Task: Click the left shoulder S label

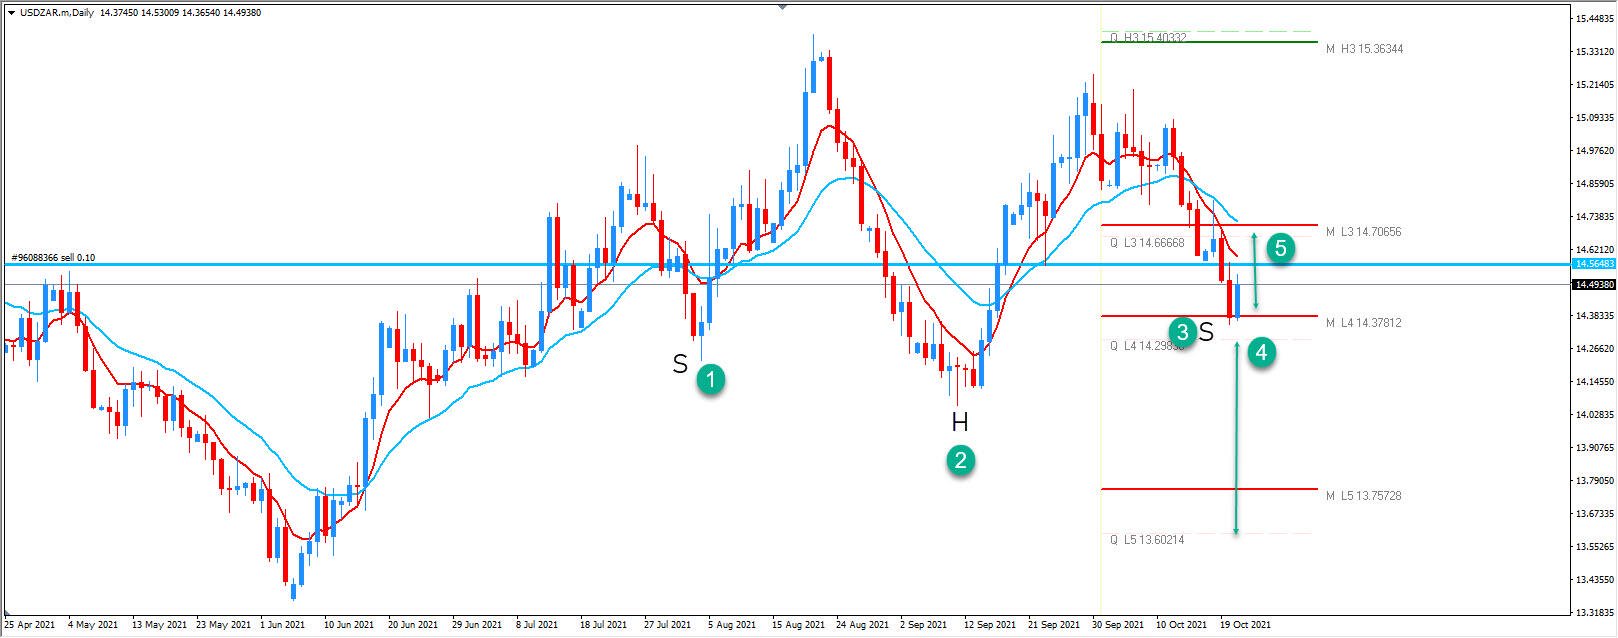Action: click(680, 365)
